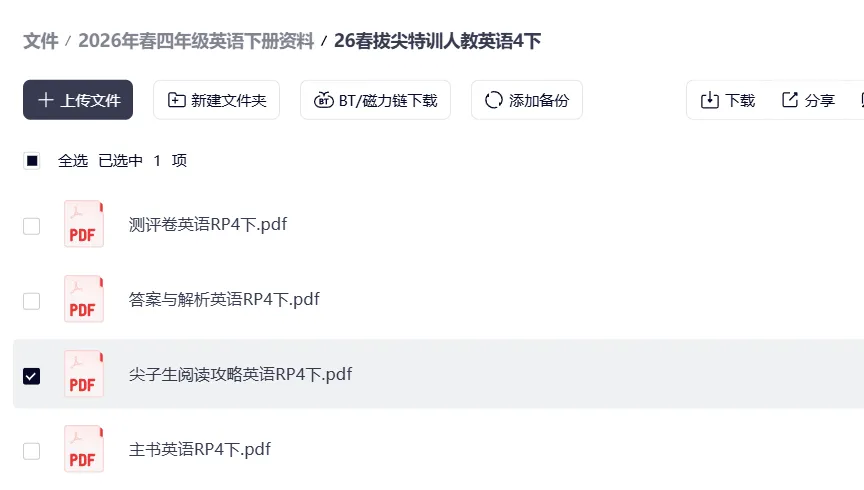The image size is (864, 490).
Task: Check the box for 答案与解析英语RP4下.pdf
Action: (x=32, y=301)
